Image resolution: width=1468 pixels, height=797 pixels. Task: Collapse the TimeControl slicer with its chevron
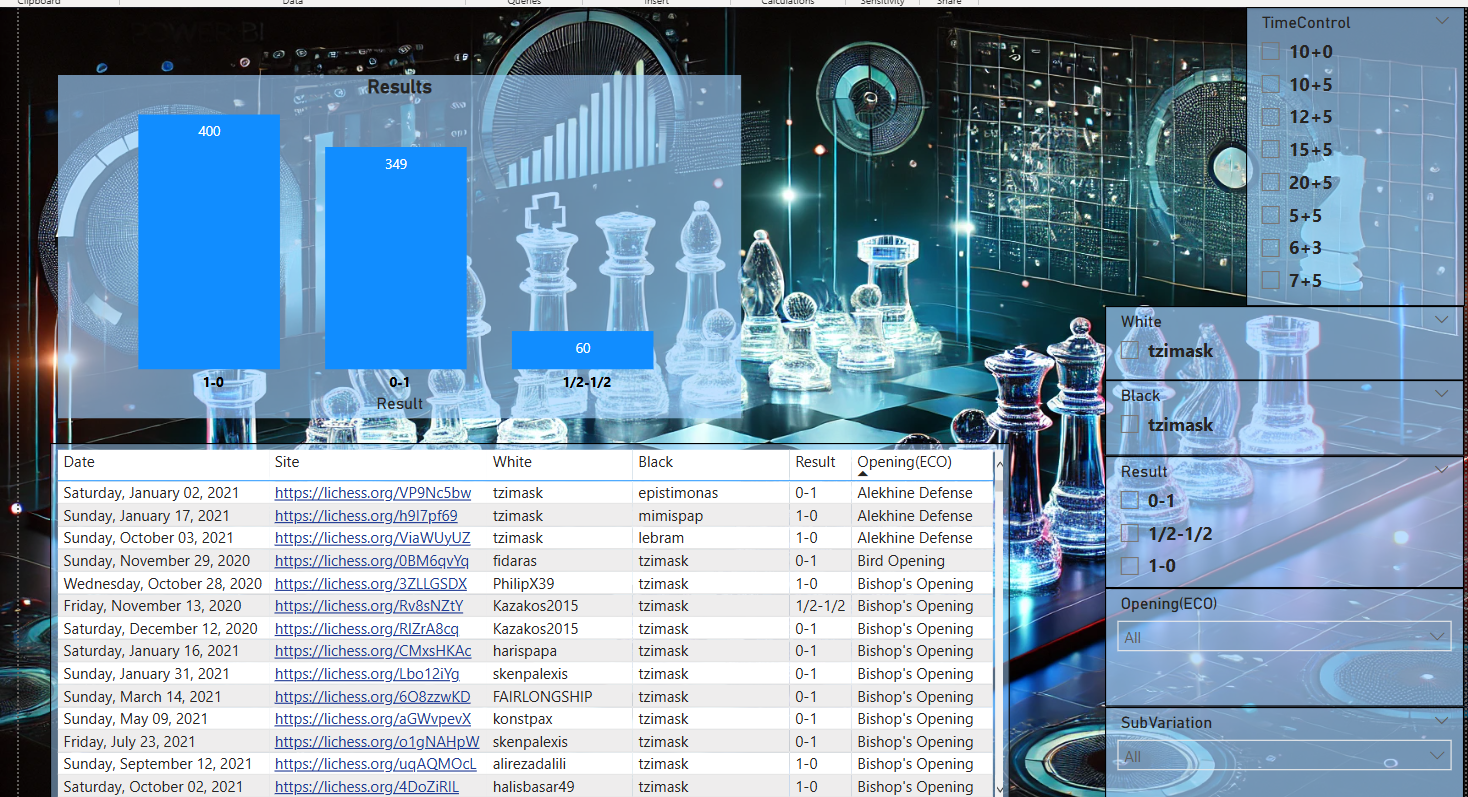tap(1442, 20)
